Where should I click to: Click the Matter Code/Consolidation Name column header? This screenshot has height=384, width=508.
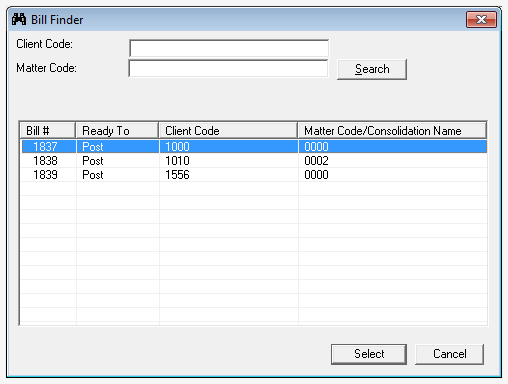(x=392, y=130)
